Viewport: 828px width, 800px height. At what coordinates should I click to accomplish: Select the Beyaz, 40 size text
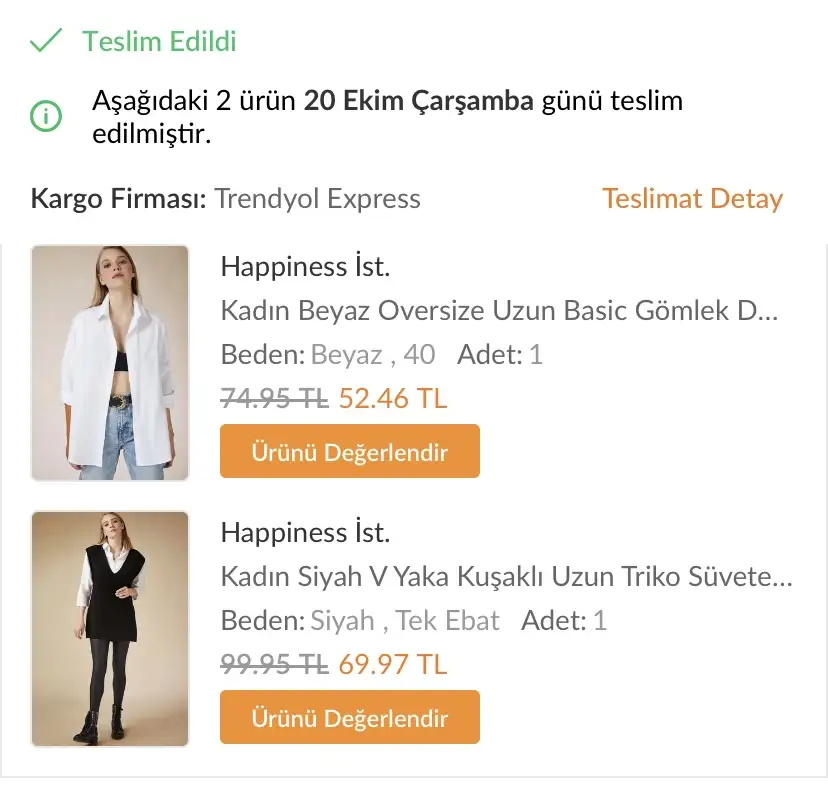click(373, 355)
